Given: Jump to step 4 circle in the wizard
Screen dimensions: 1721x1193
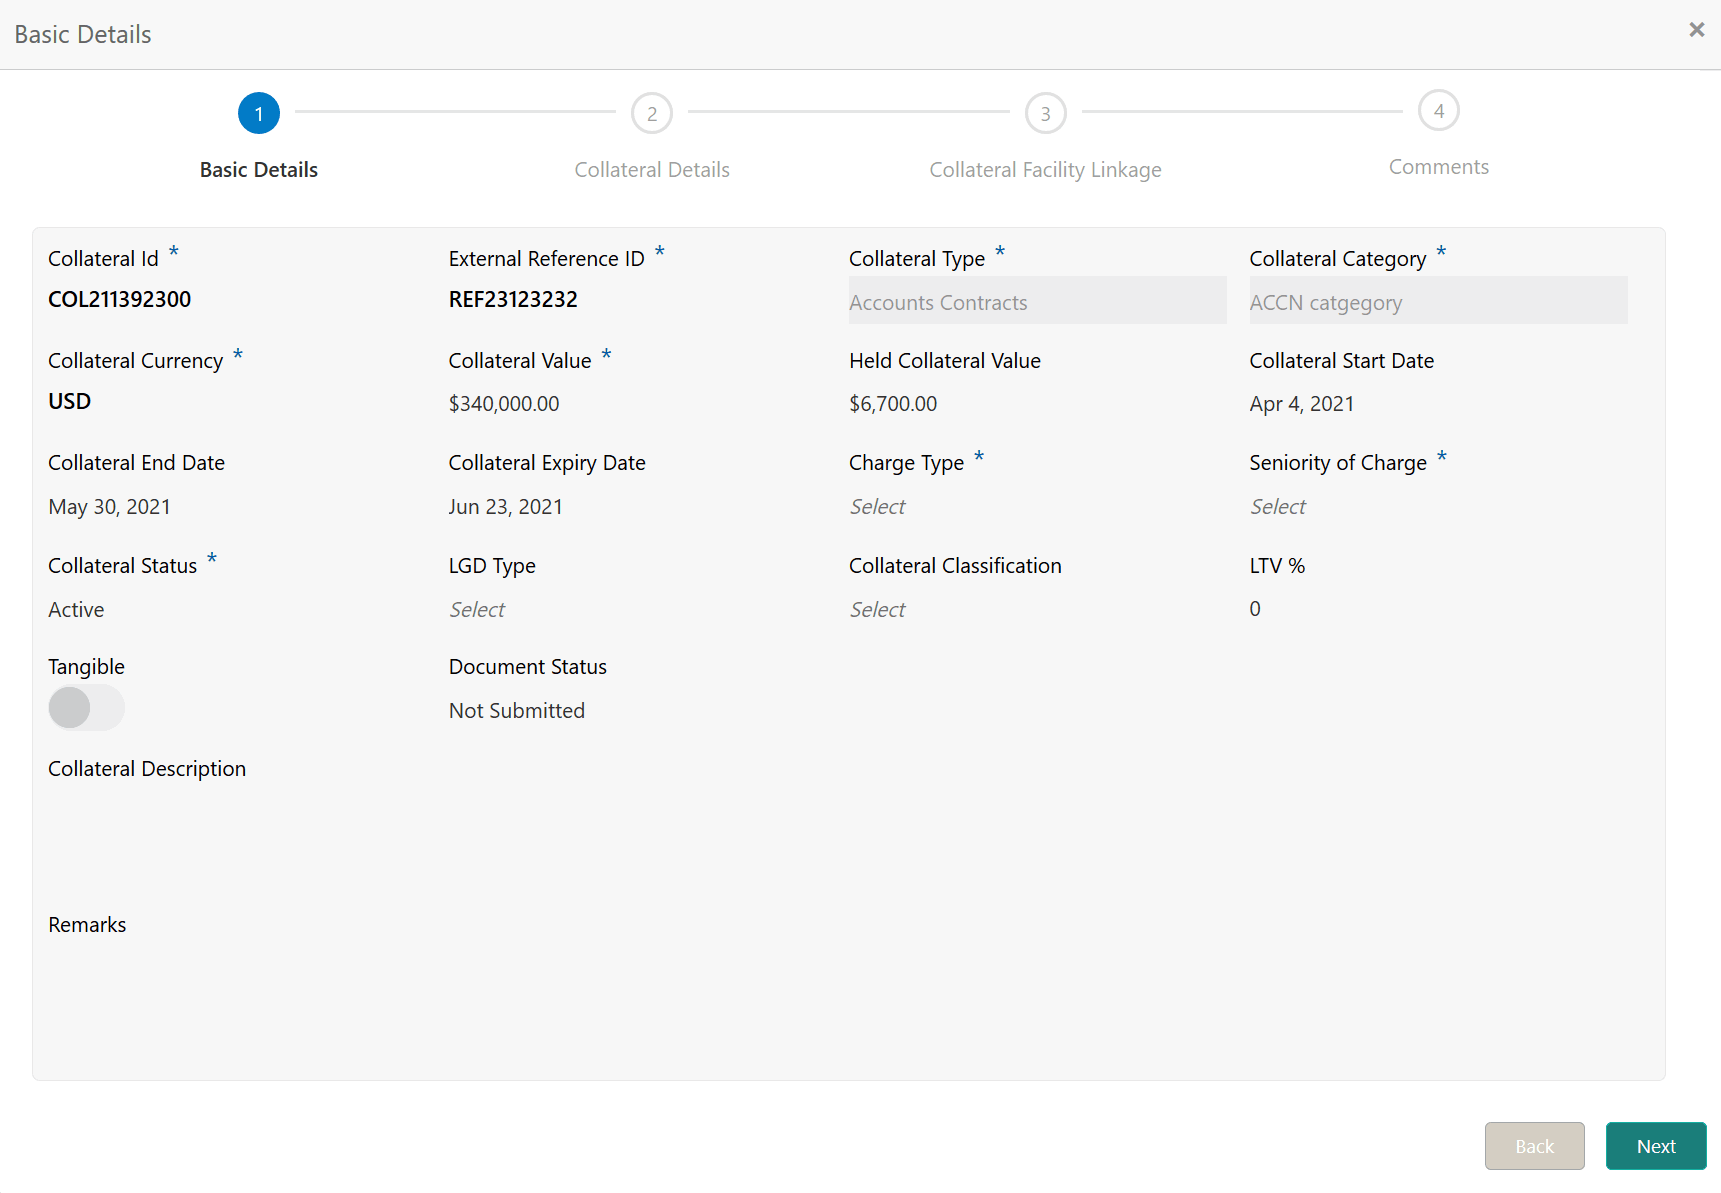Looking at the screenshot, I should point(1439,110).
